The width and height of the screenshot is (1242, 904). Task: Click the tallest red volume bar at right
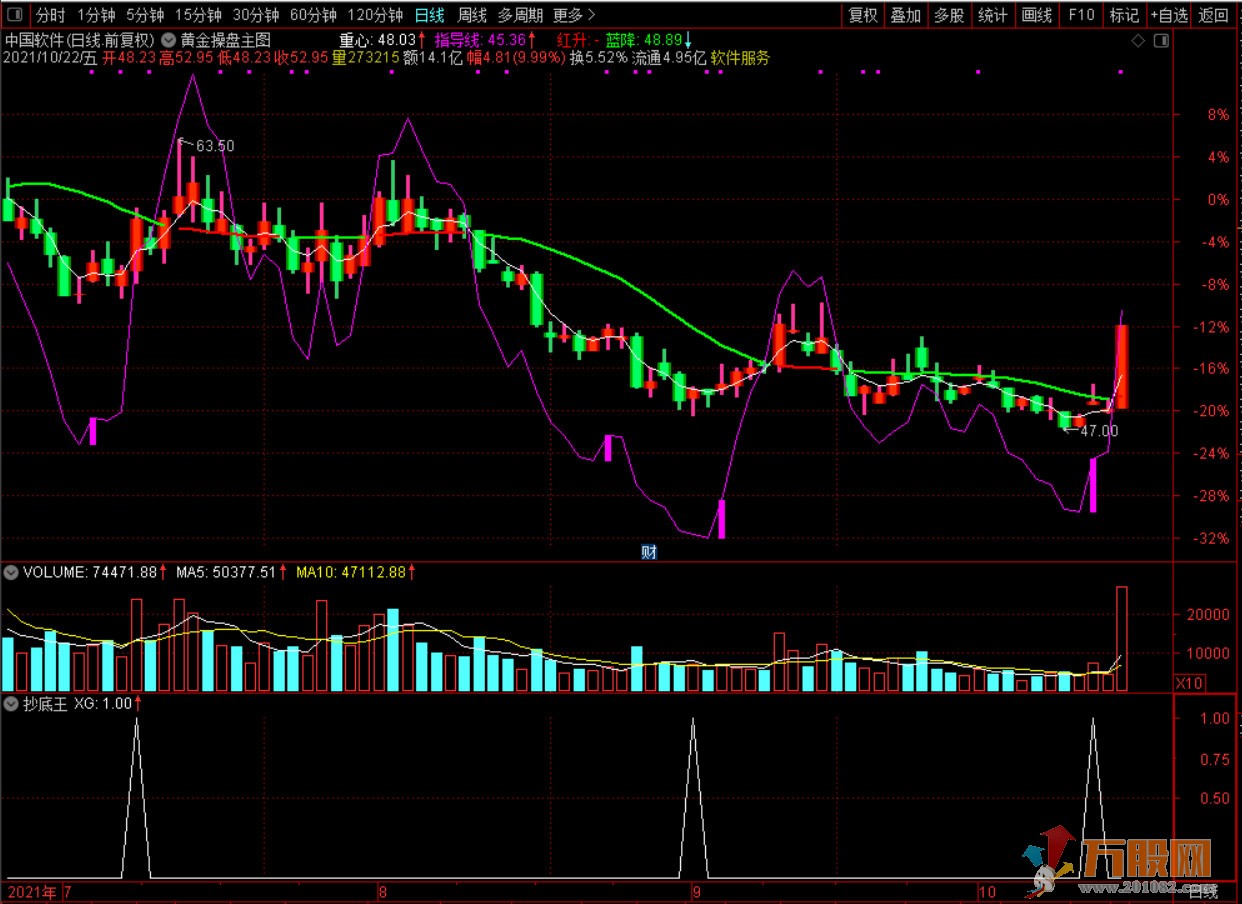(x=1122, y=638)
